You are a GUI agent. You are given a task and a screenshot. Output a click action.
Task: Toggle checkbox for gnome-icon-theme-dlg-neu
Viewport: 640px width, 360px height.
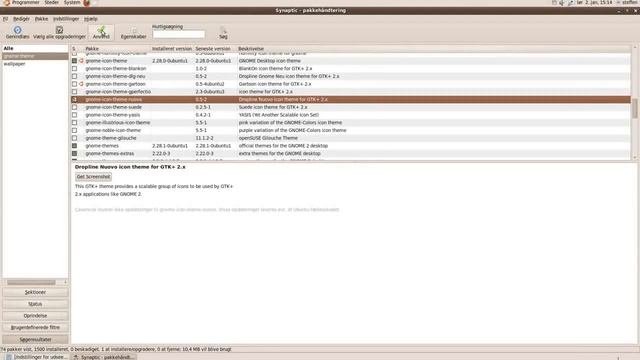point(74,76)
